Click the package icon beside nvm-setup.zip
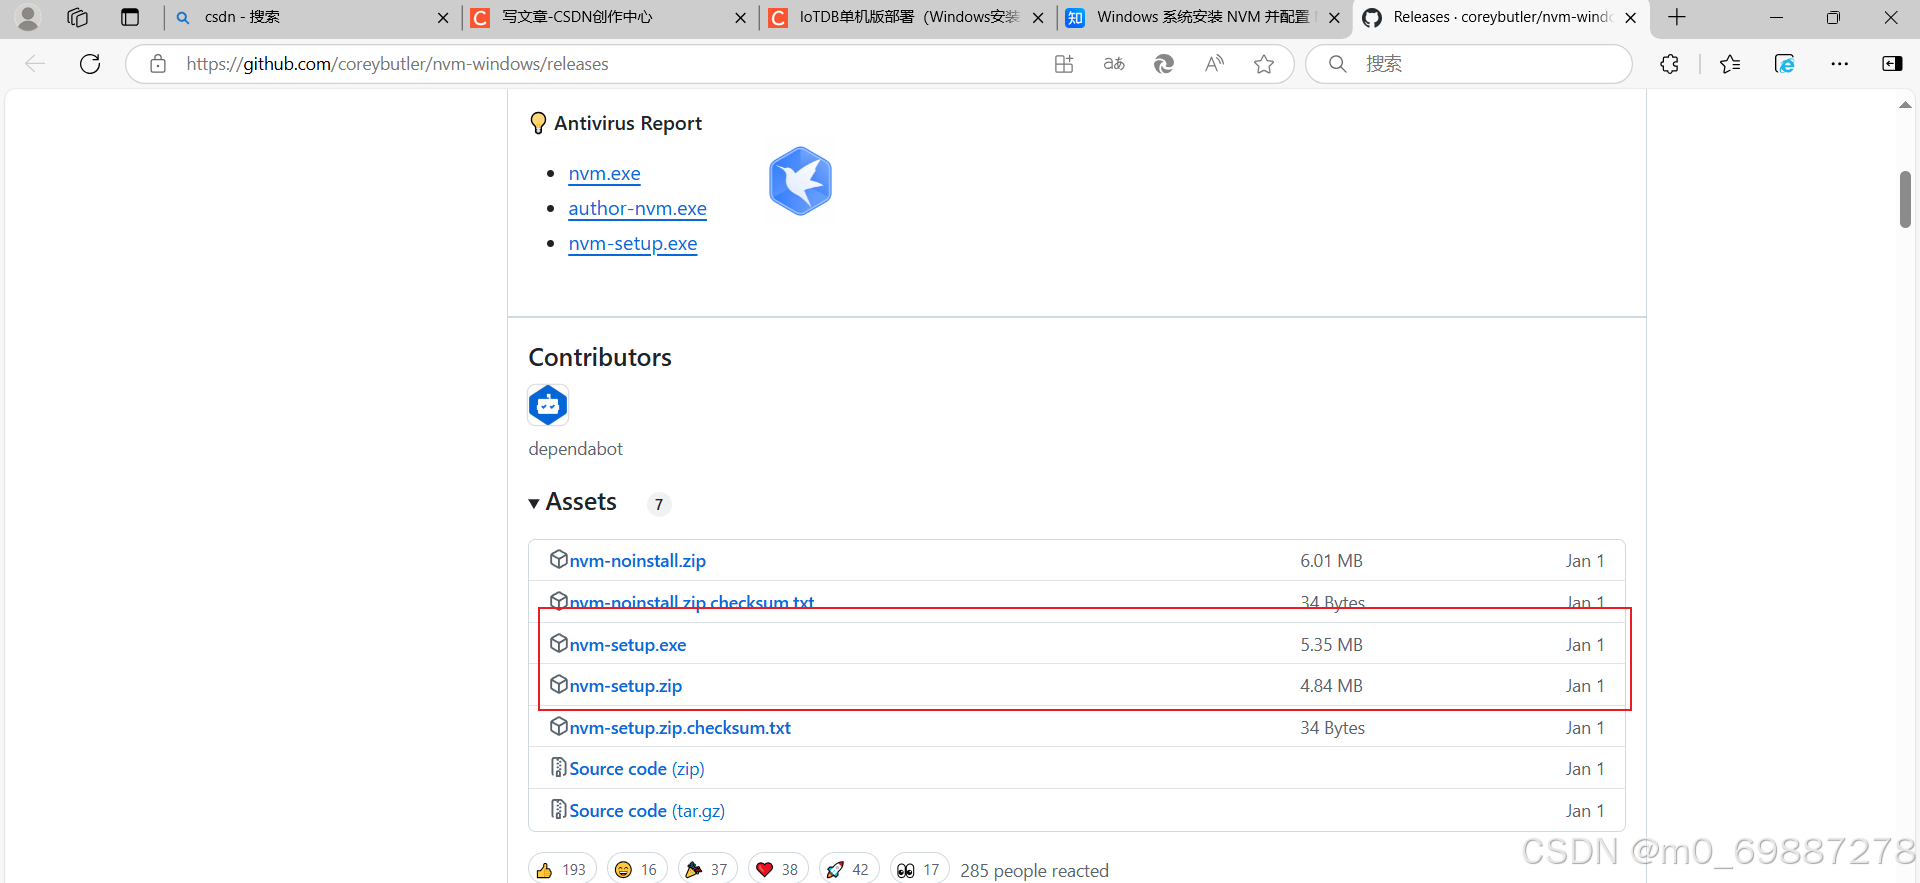The height and width of the screenshot is (883, 1920). click(x=559, y=684)
